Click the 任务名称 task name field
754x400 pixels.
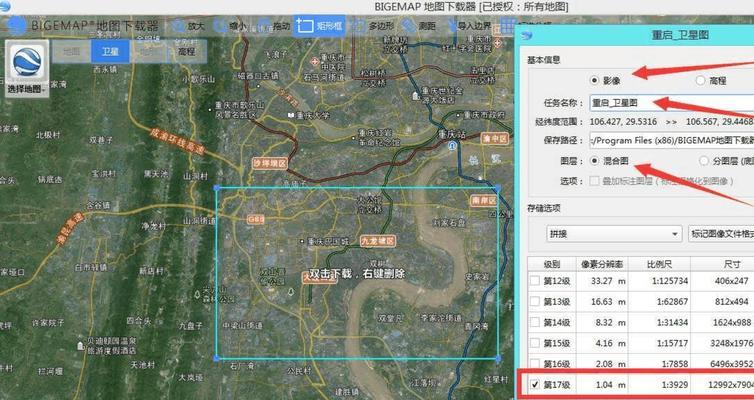pos(672,103)
